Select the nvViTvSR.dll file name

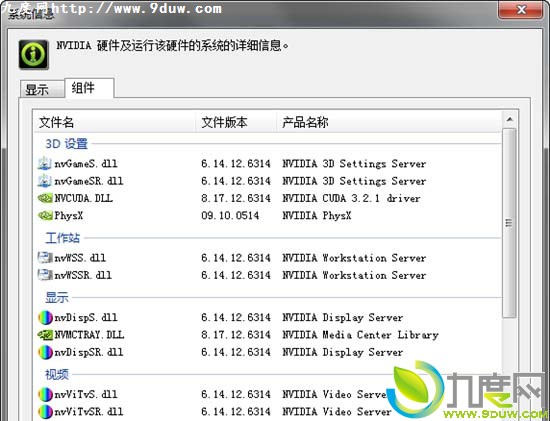click(x=89, y=412)
